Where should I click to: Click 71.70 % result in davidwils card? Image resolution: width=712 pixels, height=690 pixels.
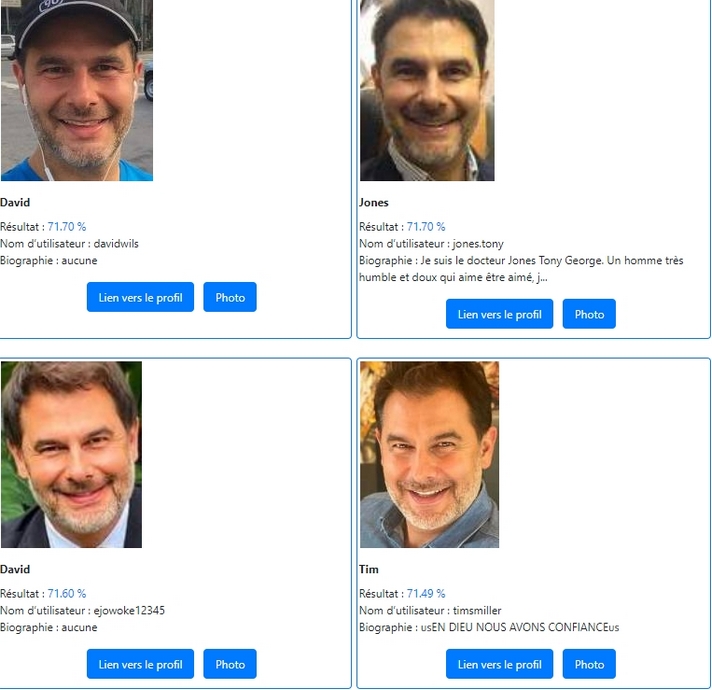point(67,227)
